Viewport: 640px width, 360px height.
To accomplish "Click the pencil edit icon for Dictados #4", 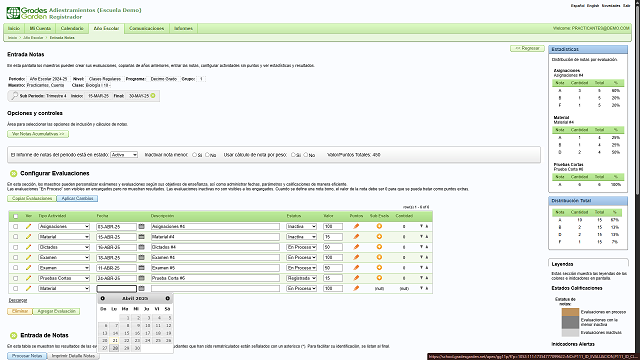I will tap(28, 247).
